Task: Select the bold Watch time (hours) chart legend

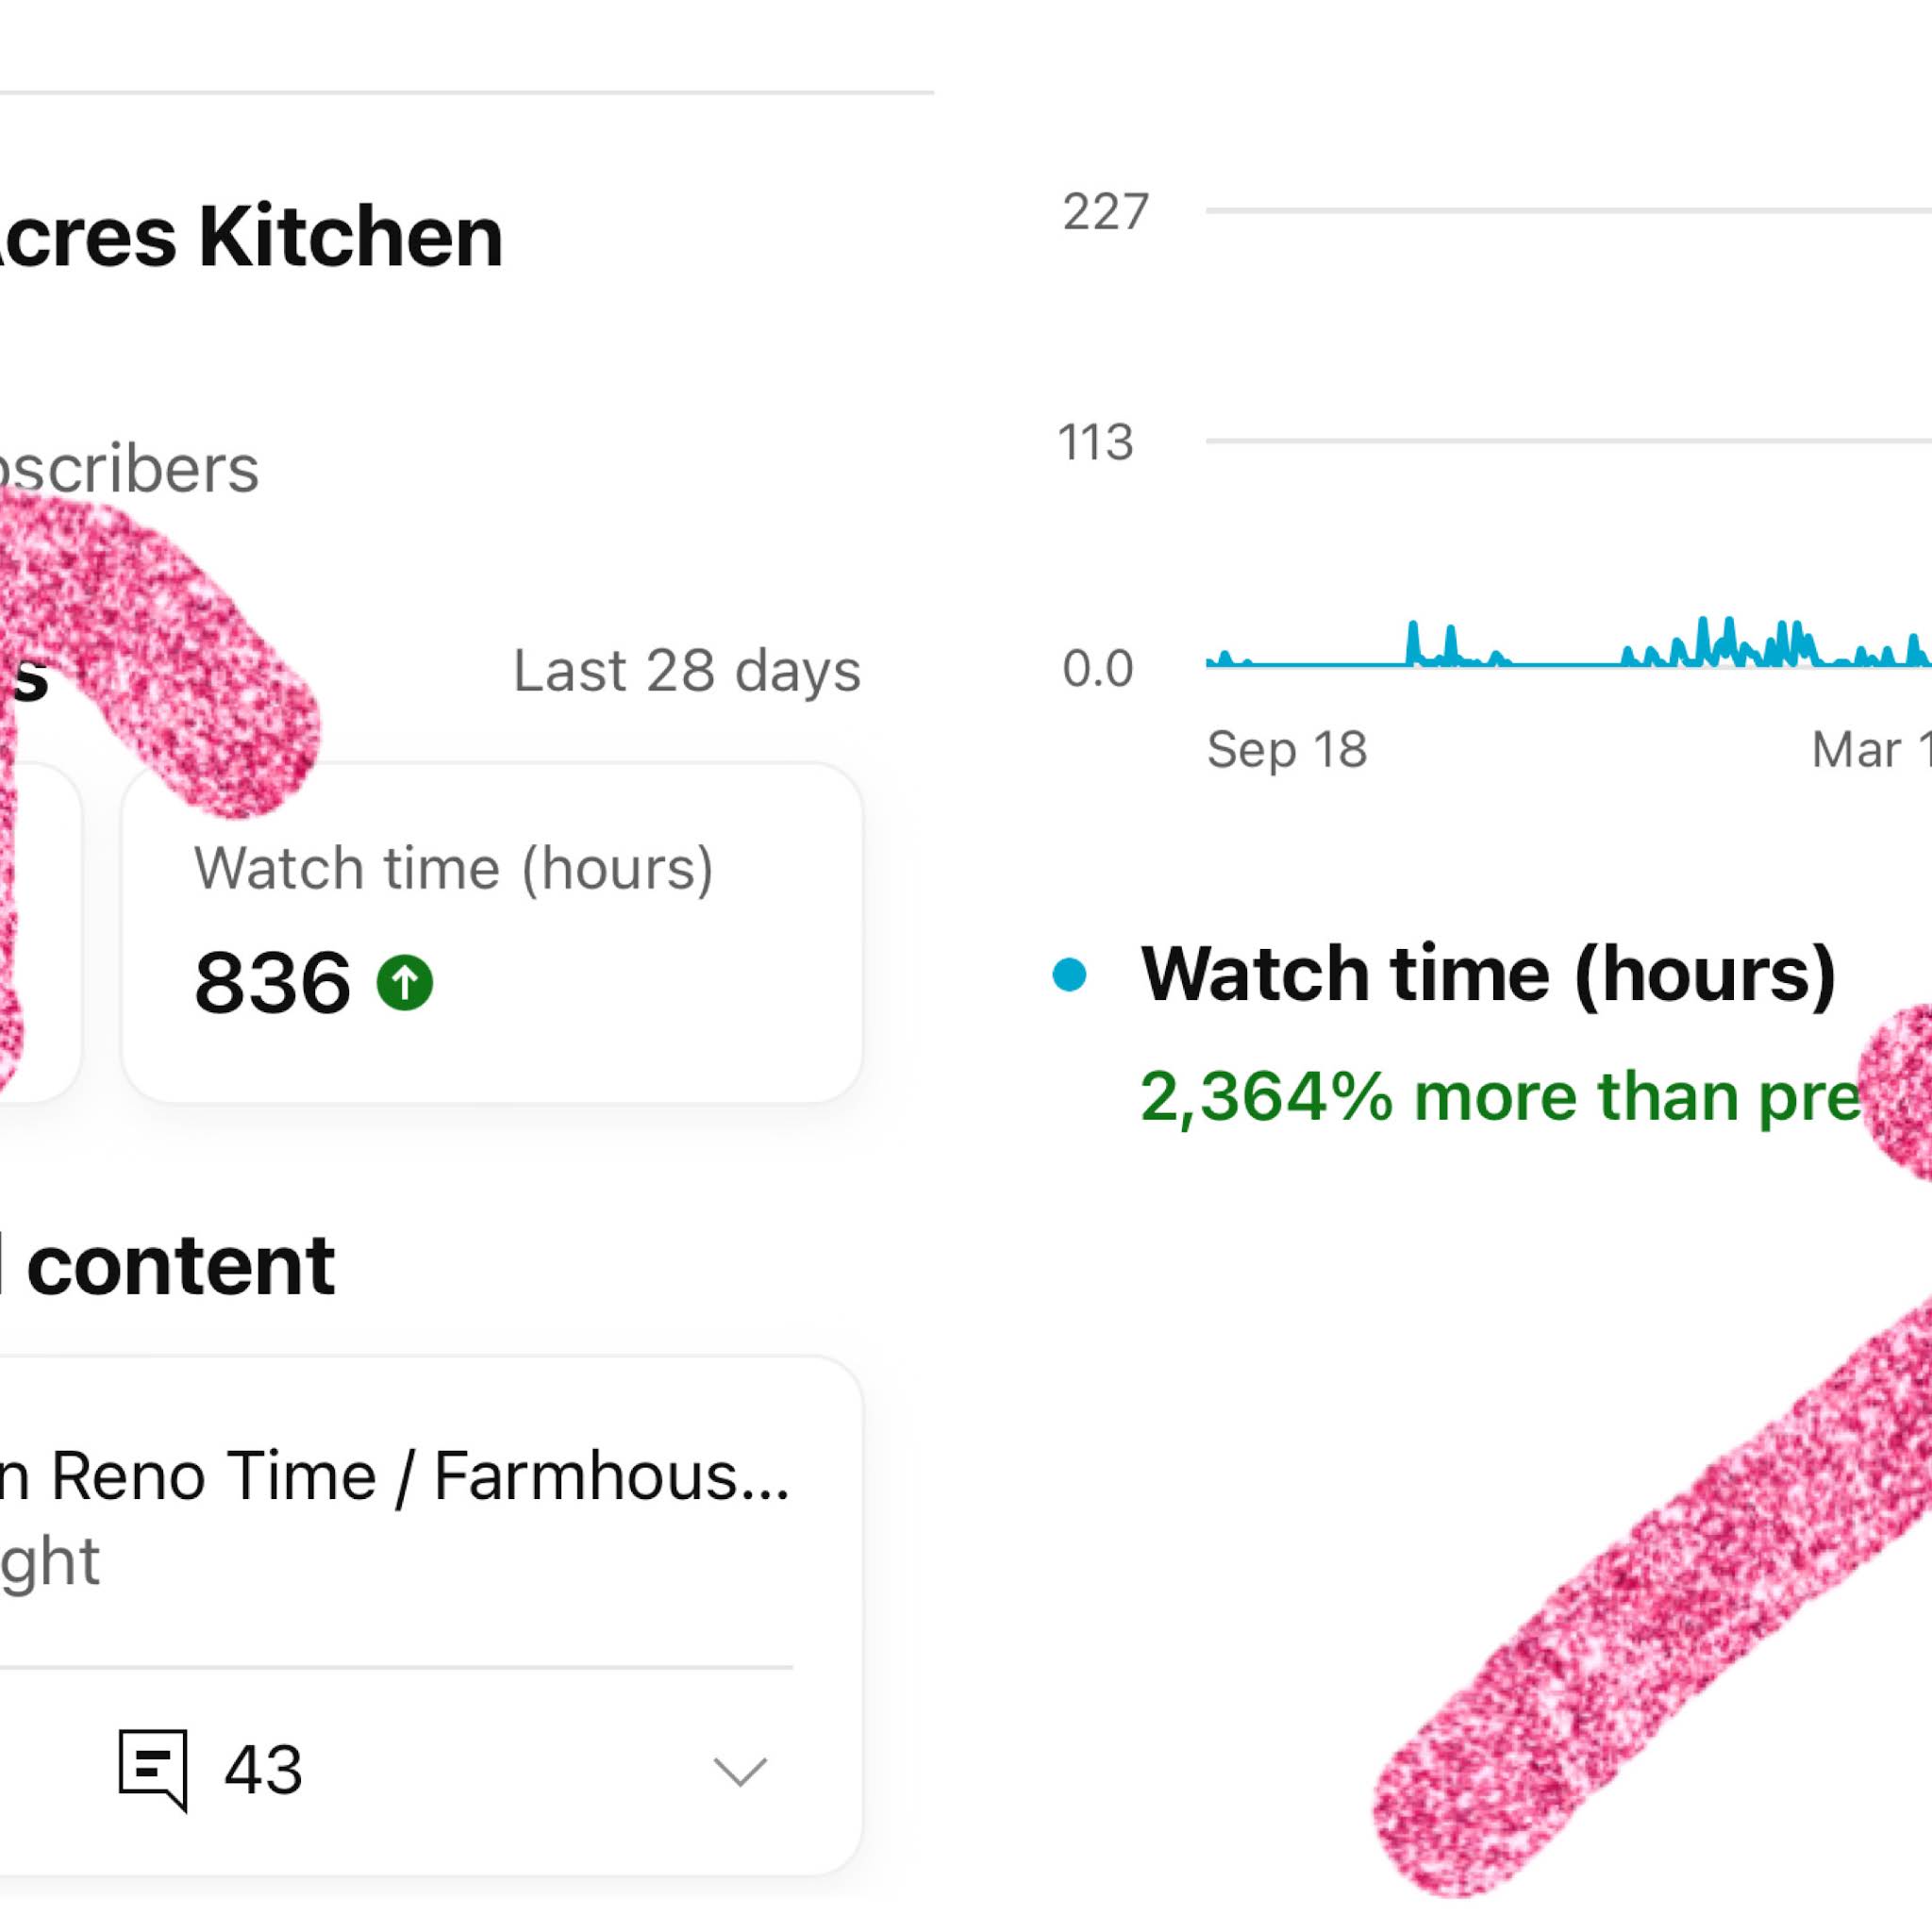Action: point(1487,973)
